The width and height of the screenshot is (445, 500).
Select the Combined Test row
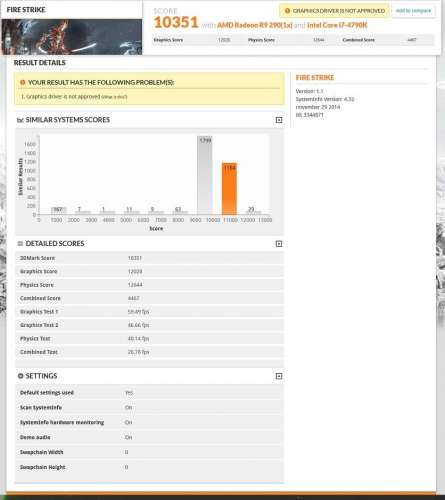[x=149, y=352]
